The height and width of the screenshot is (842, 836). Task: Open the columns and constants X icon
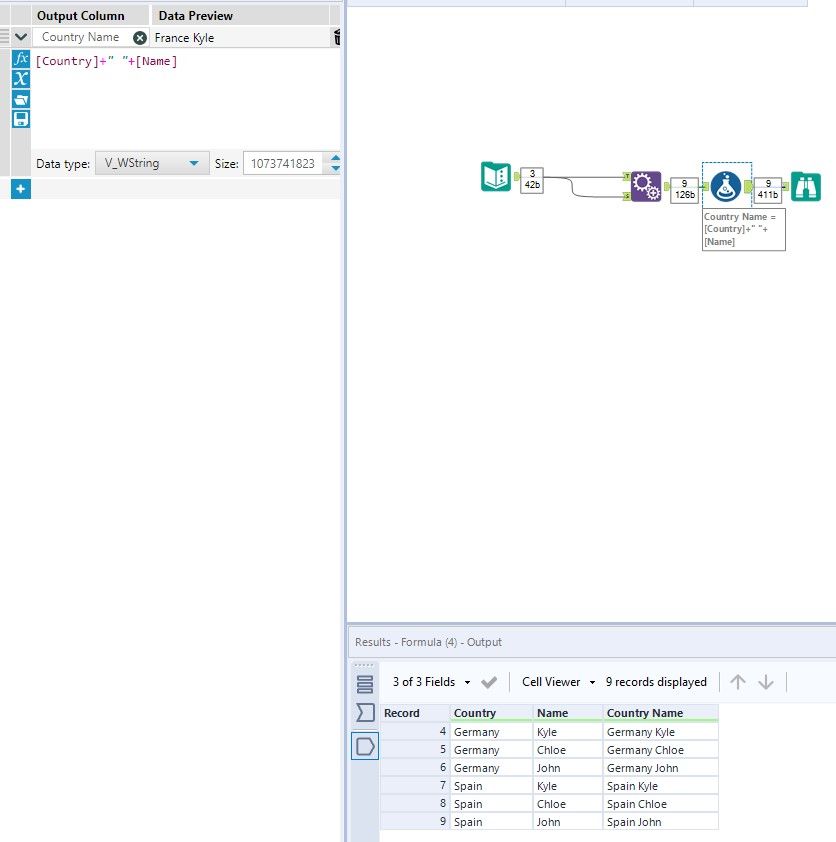21,78
